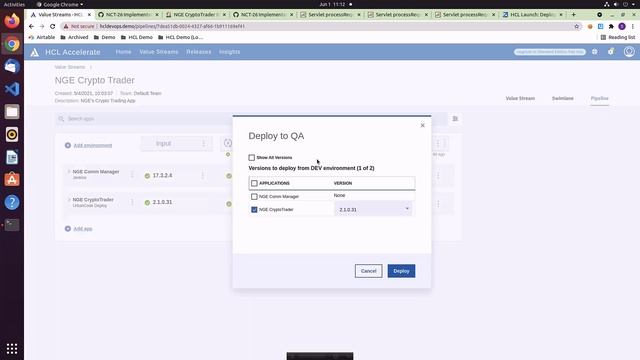Open the Insights menu item
The height and width of the screenshot is (360, 640).
tap(229, 52)
